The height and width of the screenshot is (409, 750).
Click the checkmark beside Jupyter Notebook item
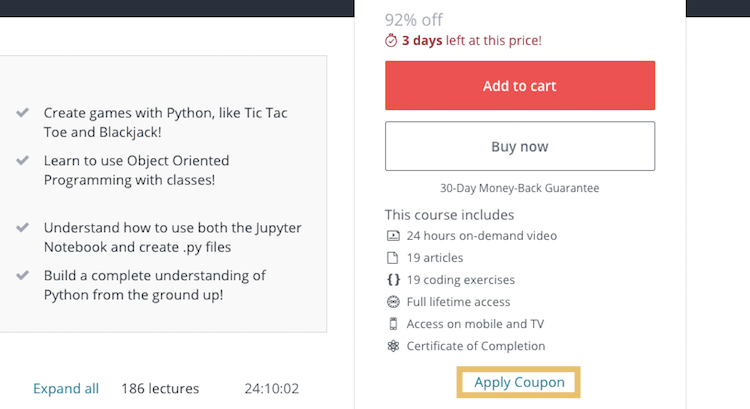pyautogui.click(x=22, y=227)
